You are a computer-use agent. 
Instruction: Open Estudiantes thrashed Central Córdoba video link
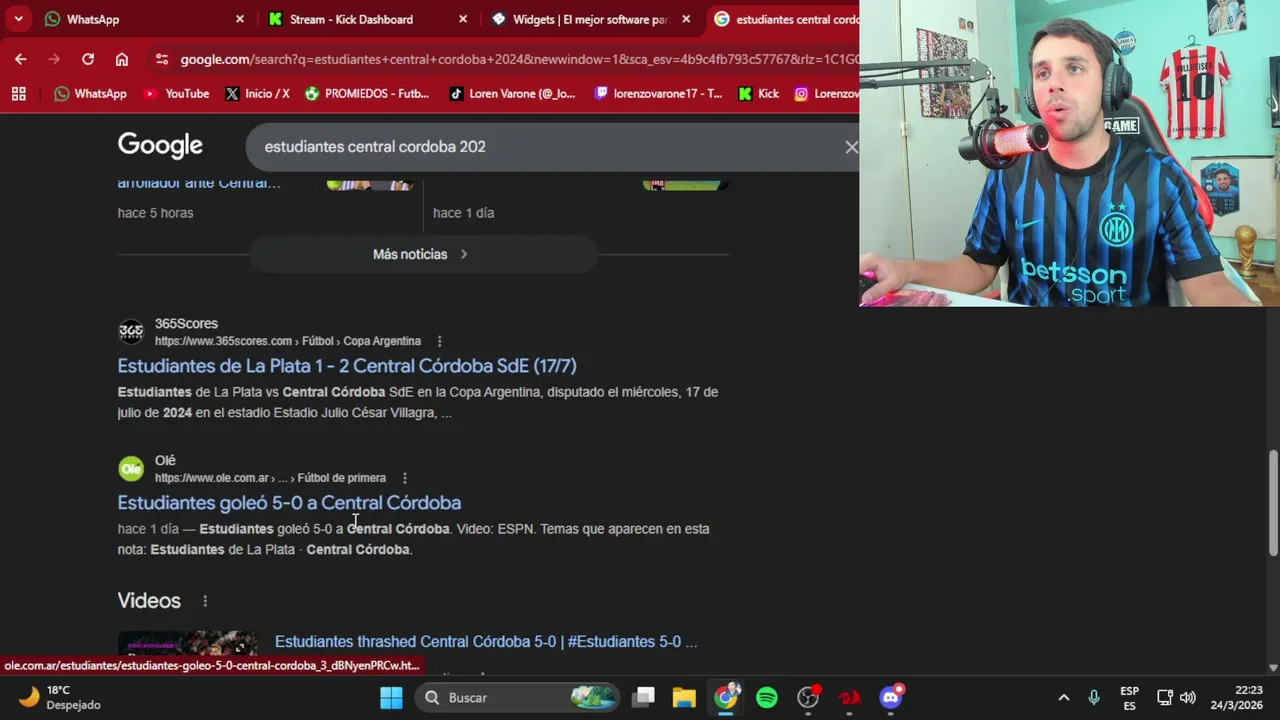486,642
